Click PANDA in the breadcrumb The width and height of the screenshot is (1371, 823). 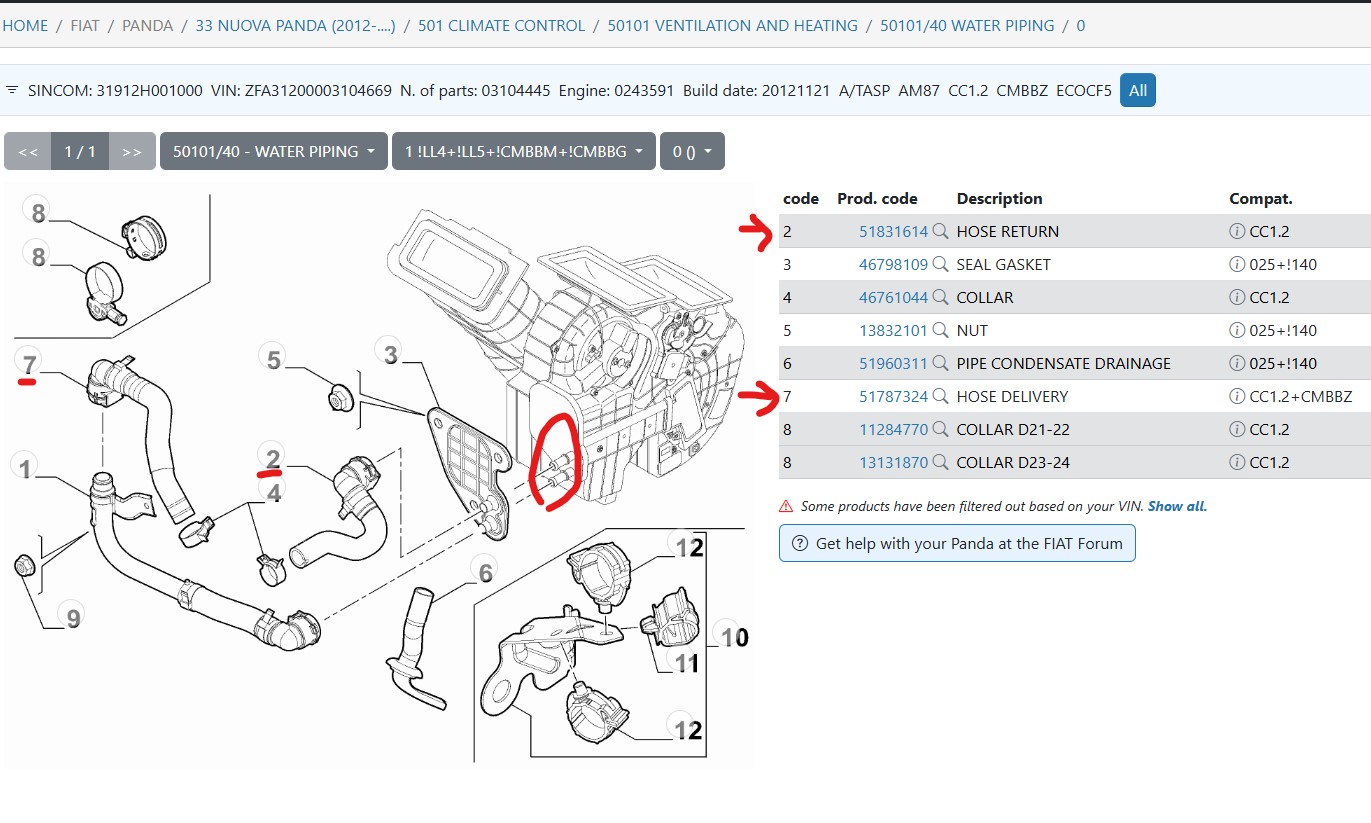[x=148, y=25]
